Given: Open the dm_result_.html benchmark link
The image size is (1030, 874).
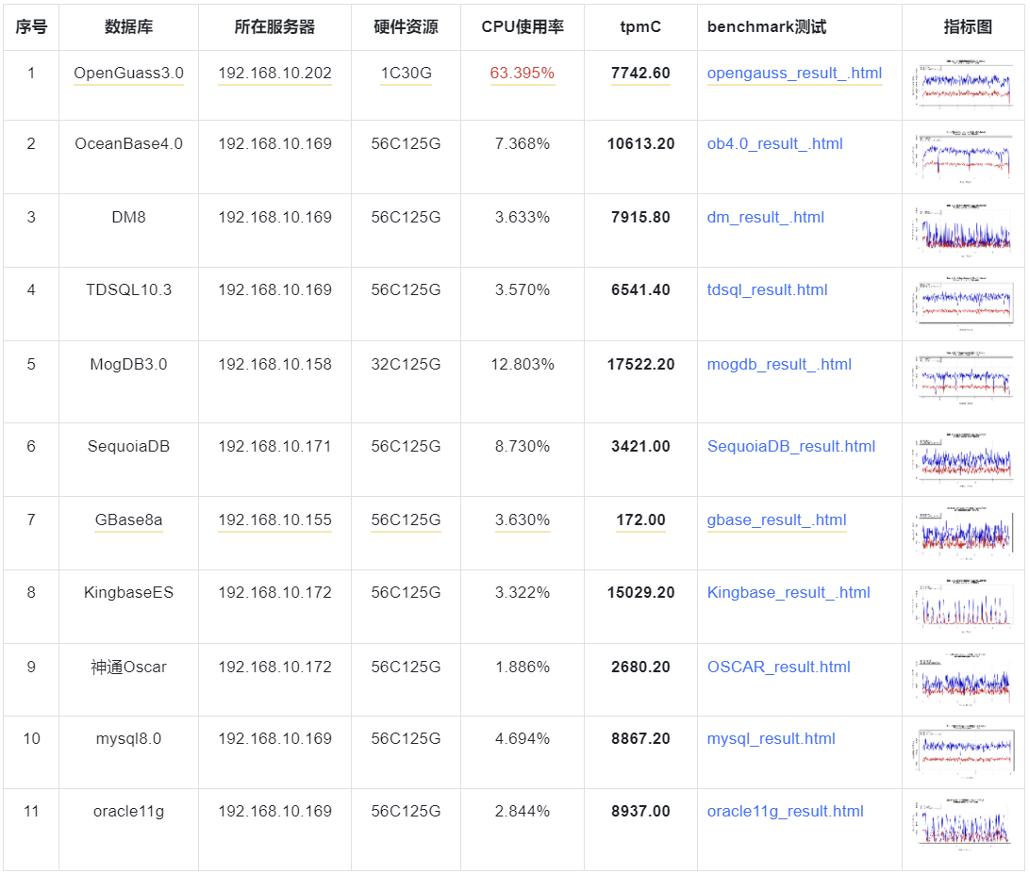Looking at the screenshot, I should coord(765,217).
